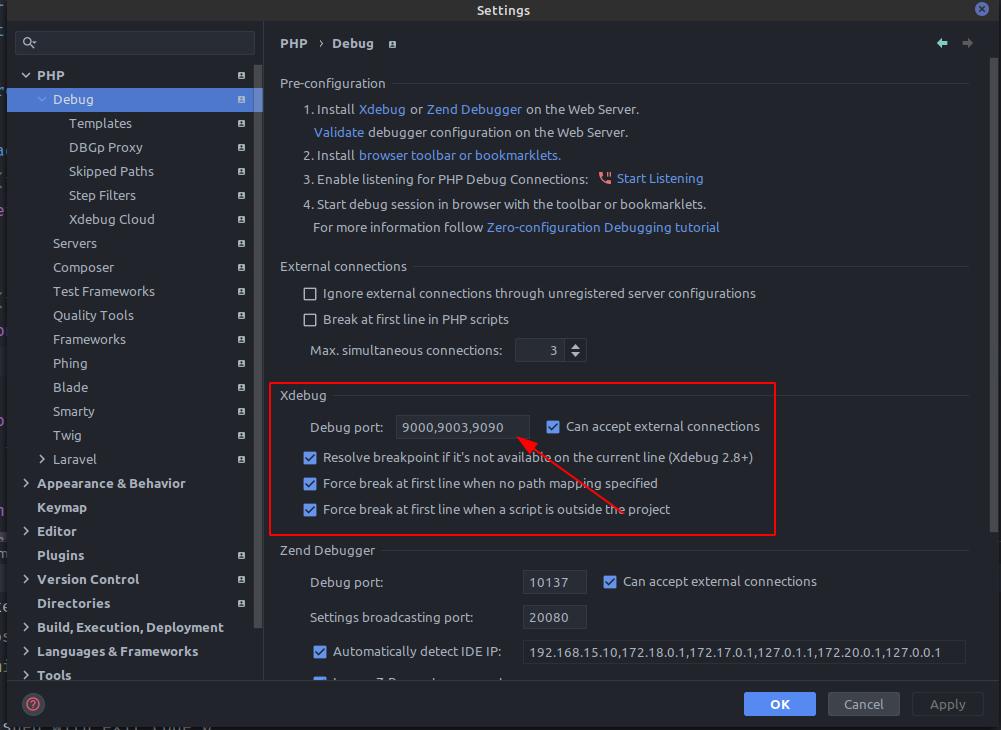Screen dimensions: 1001x730
Task: Click the project-level icon next to Debug breadcrumb
Action: coord(392,44)
